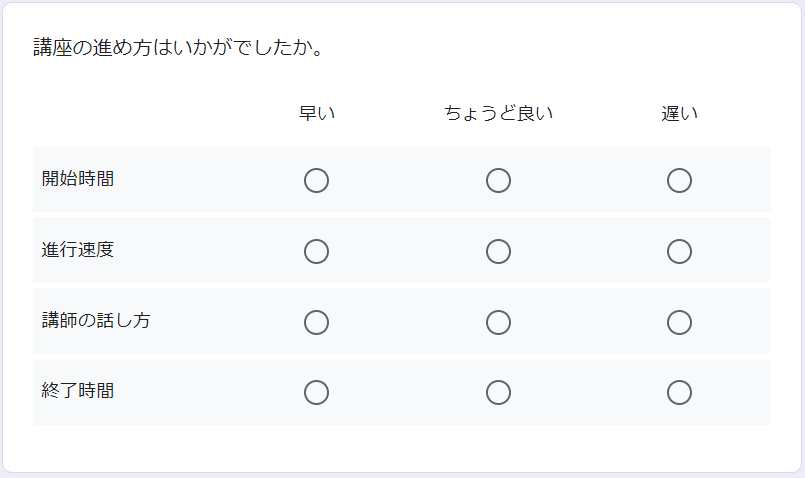
Task: Click the 早い column header
Action: click(317, 113)
